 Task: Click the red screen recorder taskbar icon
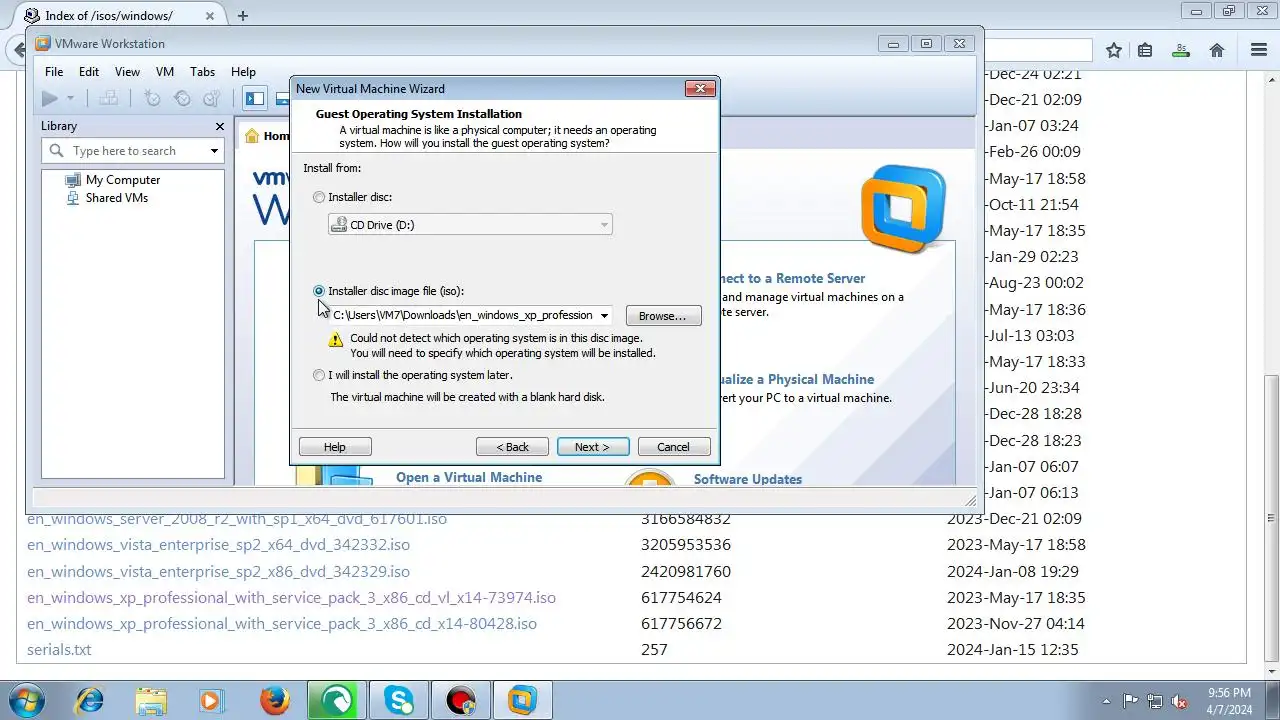pos(460,700)
